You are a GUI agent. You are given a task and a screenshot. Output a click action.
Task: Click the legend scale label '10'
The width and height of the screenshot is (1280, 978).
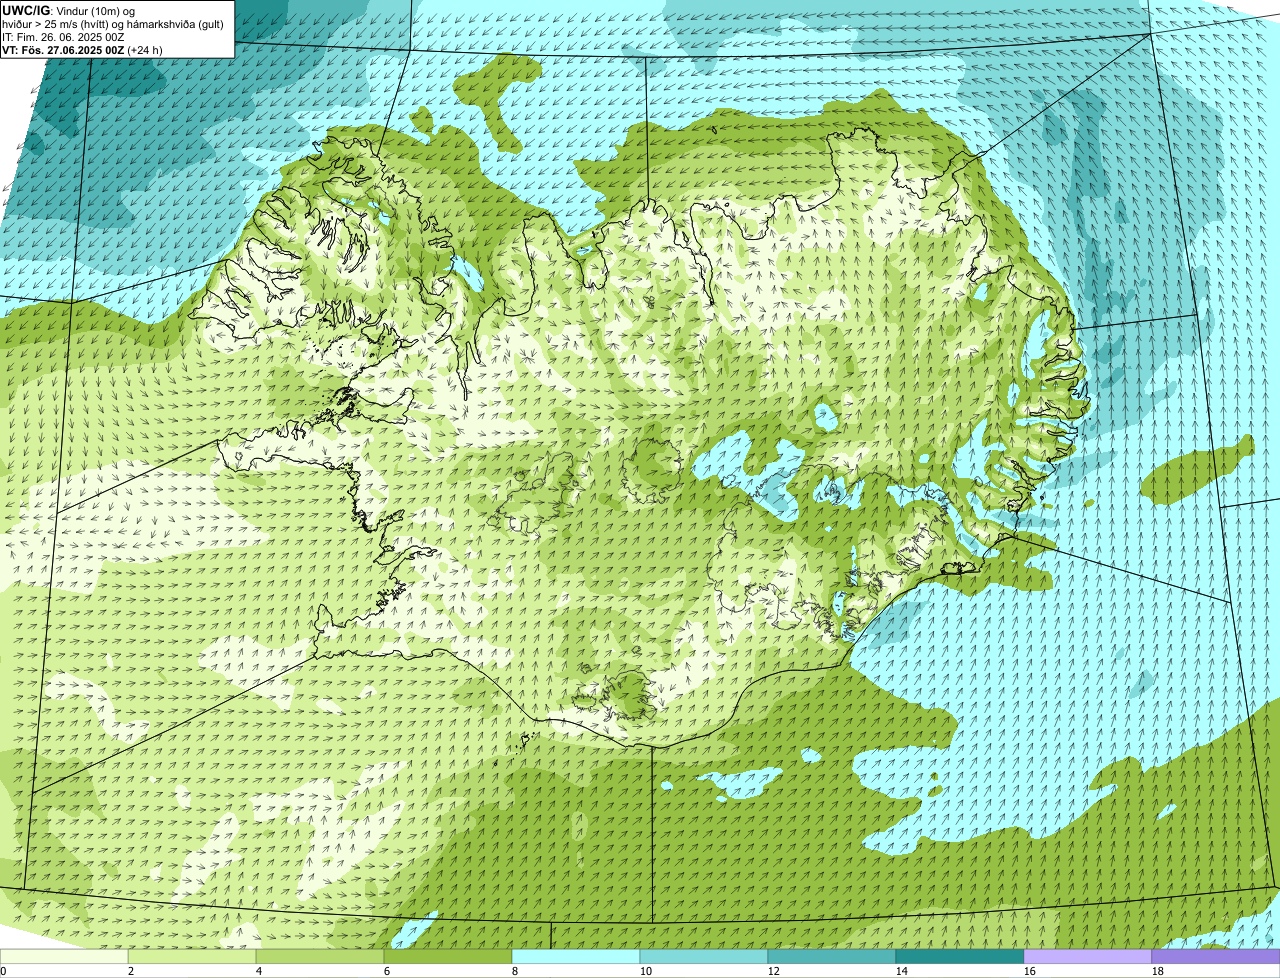646,971
